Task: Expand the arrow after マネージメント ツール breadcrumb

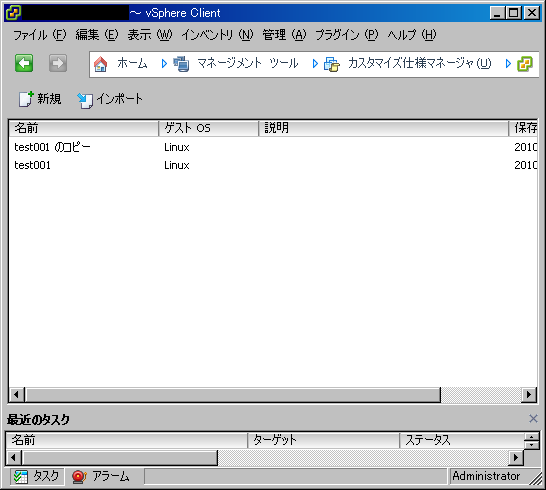Action: point(315,63)
